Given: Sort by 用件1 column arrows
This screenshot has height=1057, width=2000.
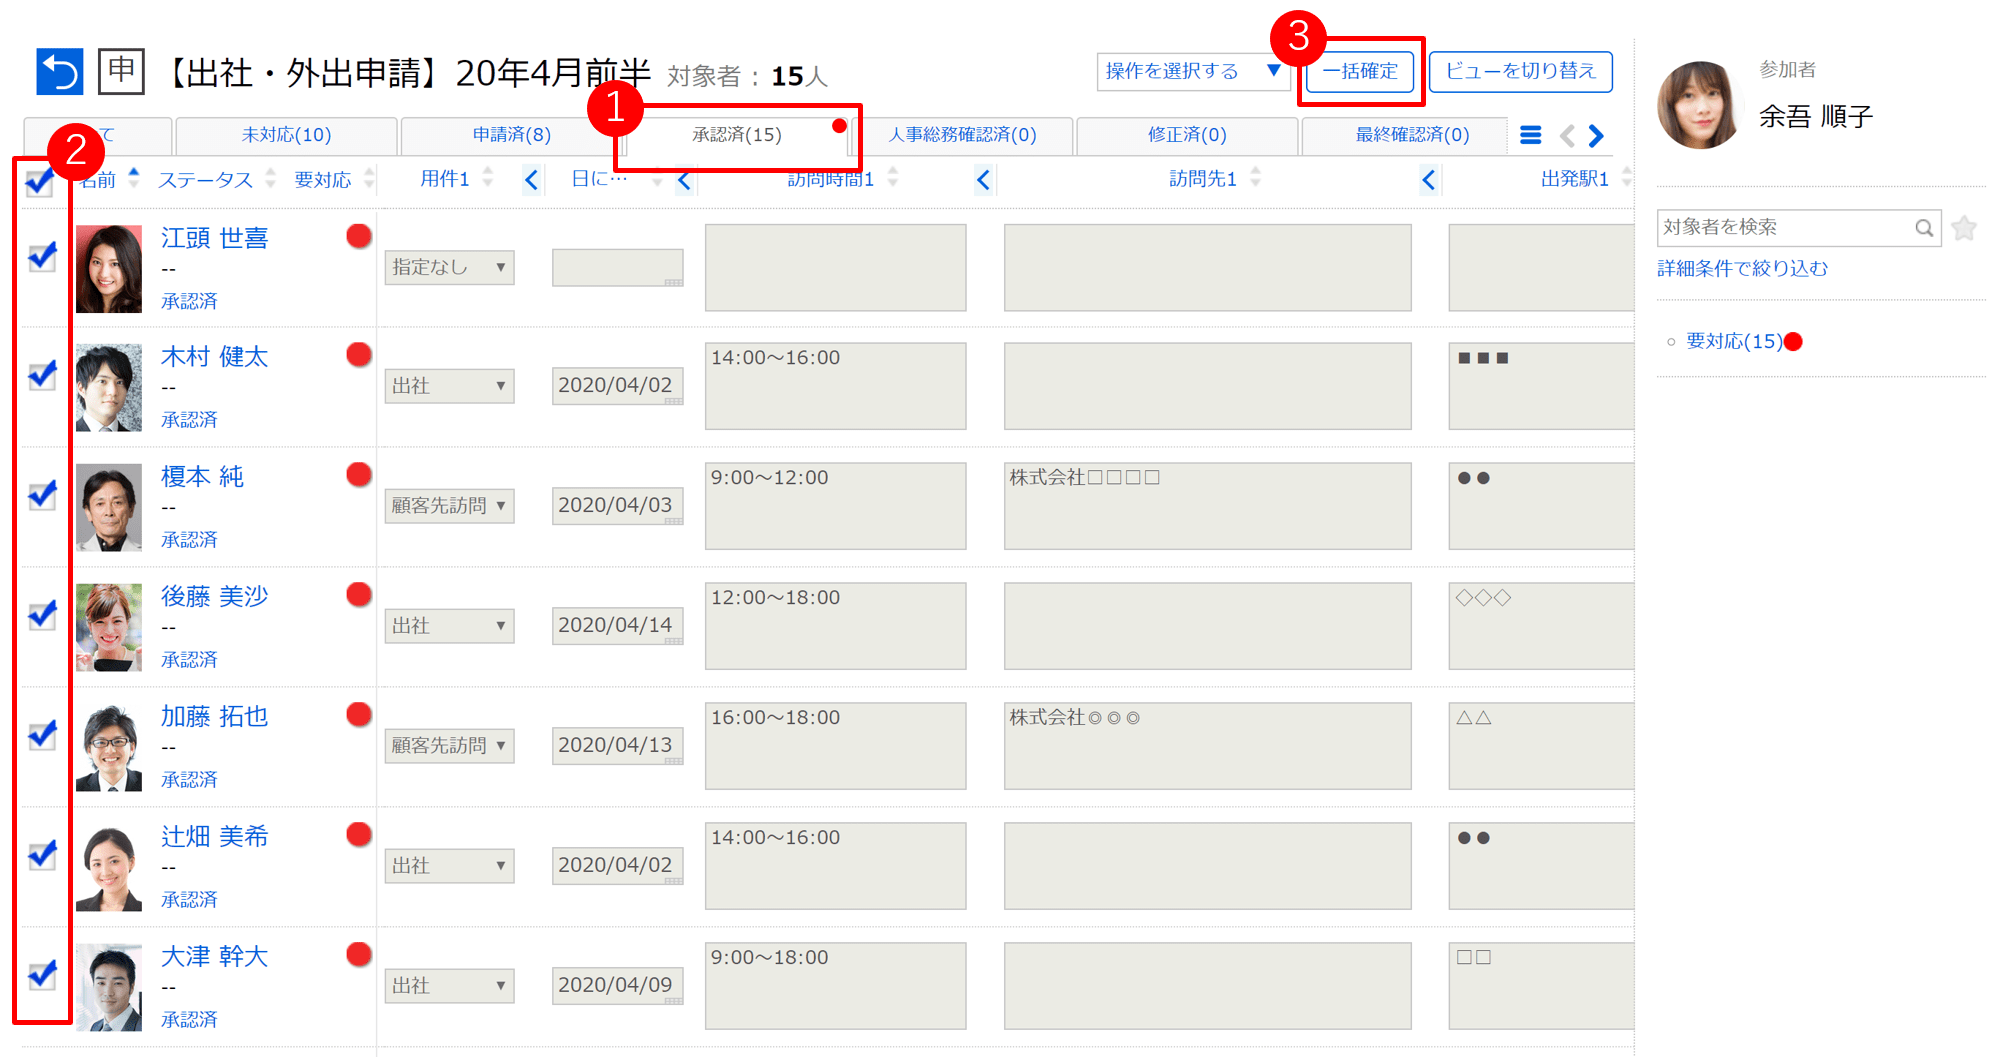Looking at the screenshot, I should coord(488,178).
